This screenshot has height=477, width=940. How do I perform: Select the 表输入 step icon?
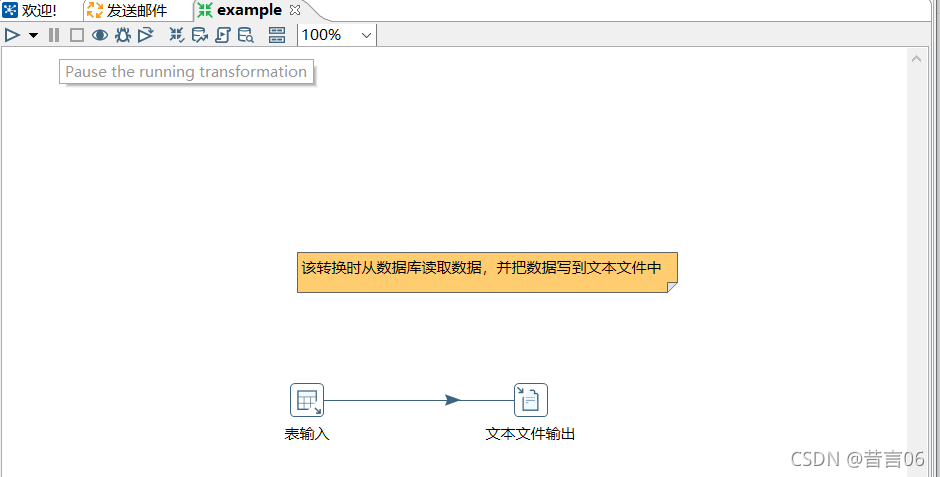pos(307,400)
